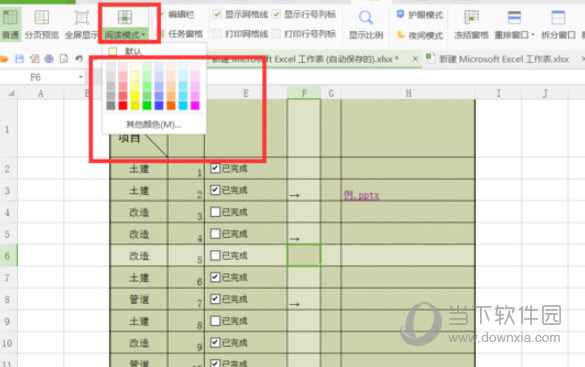Click the select-all corner triangle of the sheet
This screenshot has height=367, width=585.
[11, 93]
